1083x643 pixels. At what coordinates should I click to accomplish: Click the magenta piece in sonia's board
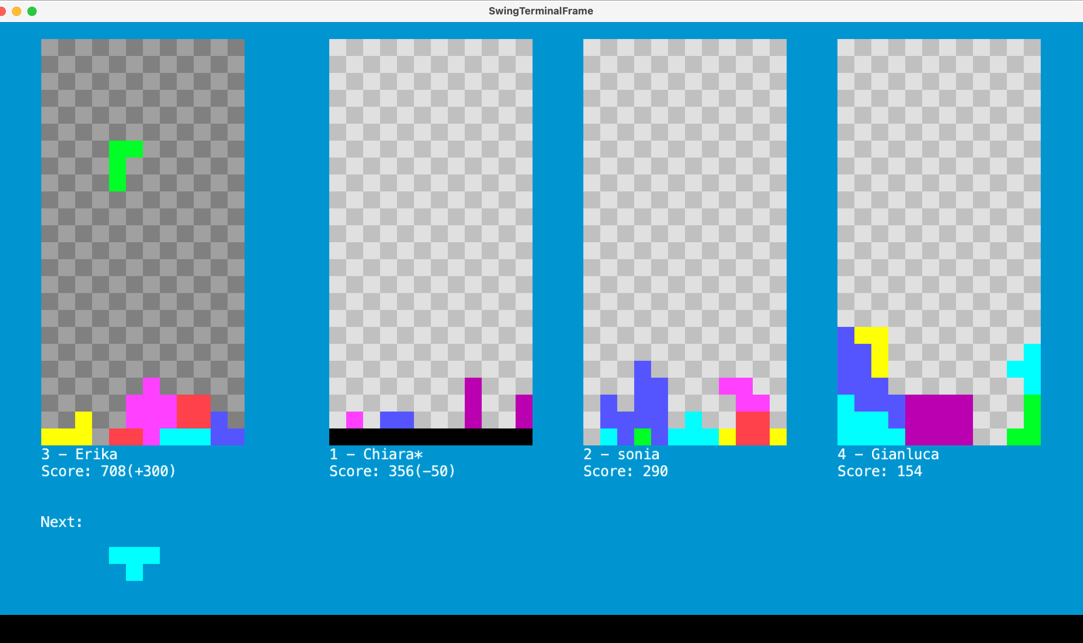pos(745,395)
